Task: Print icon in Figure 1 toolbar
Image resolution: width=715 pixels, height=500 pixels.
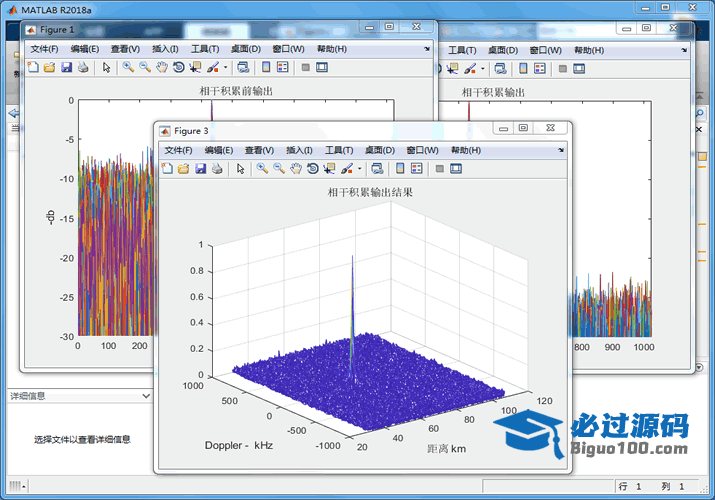Action: tap(83, 67)
